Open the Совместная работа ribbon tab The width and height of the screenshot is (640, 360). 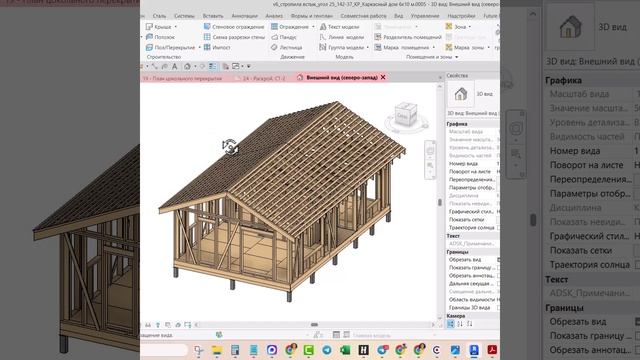363,16
